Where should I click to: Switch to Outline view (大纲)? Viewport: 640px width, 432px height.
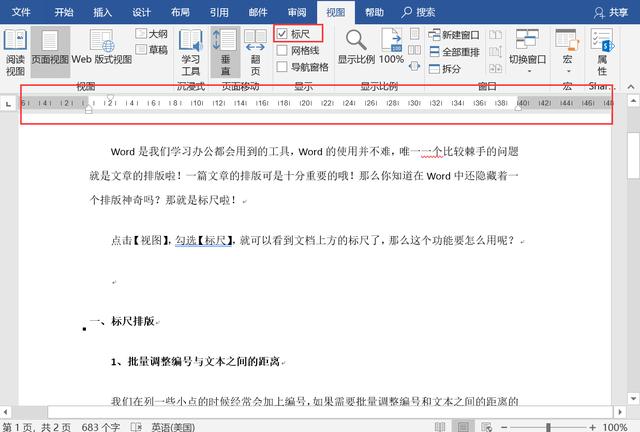click(x=151, y=33)
